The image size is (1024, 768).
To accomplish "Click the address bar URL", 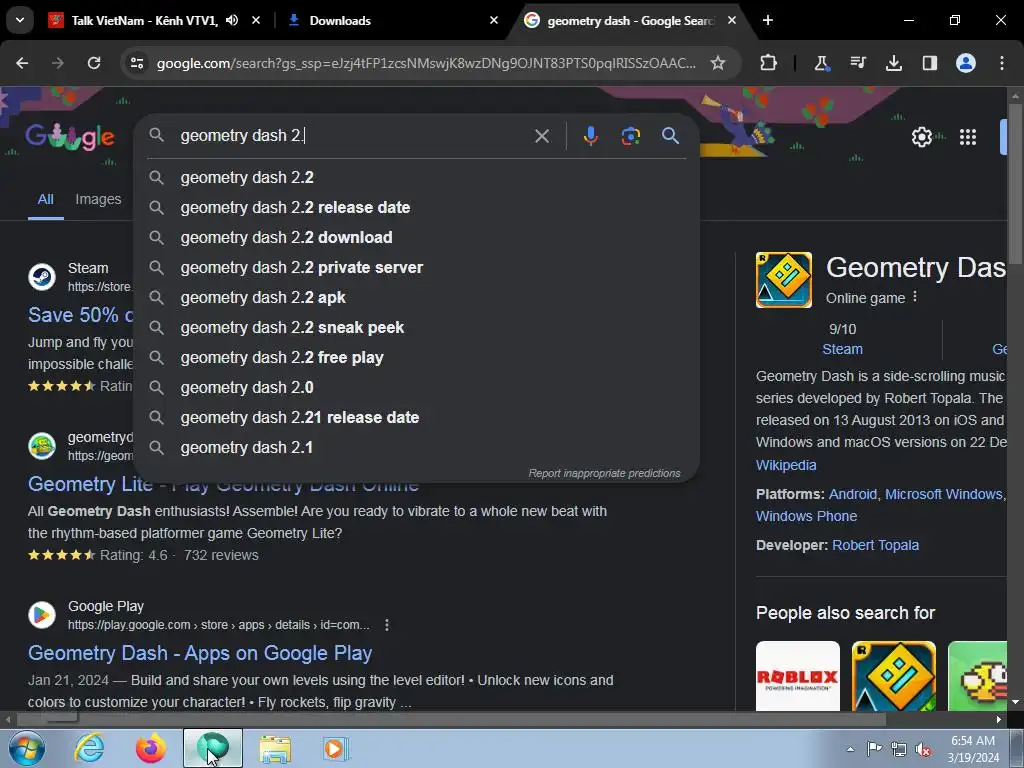I will pos(426,63).
